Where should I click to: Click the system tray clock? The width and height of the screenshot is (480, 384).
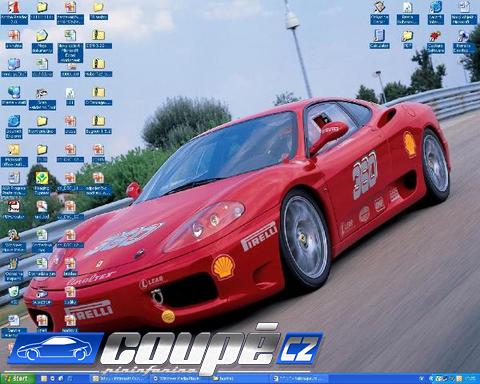tap(471, 379)
